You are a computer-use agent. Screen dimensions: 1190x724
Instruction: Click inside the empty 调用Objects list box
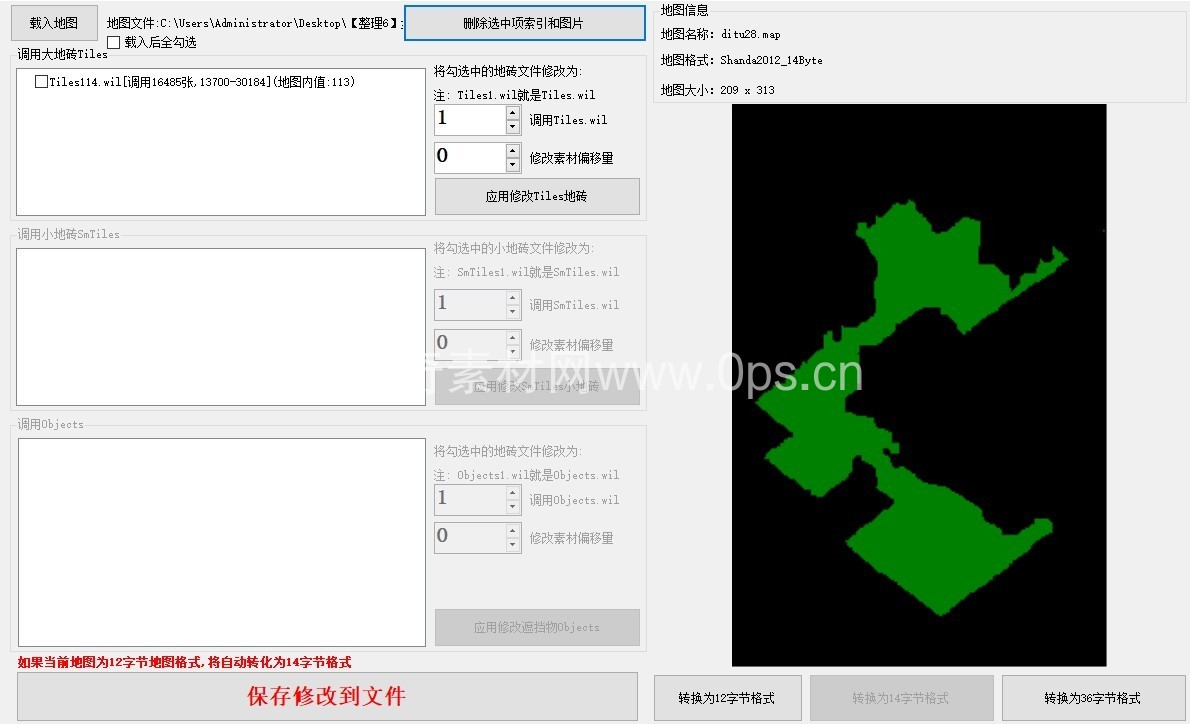click(221, 542)
